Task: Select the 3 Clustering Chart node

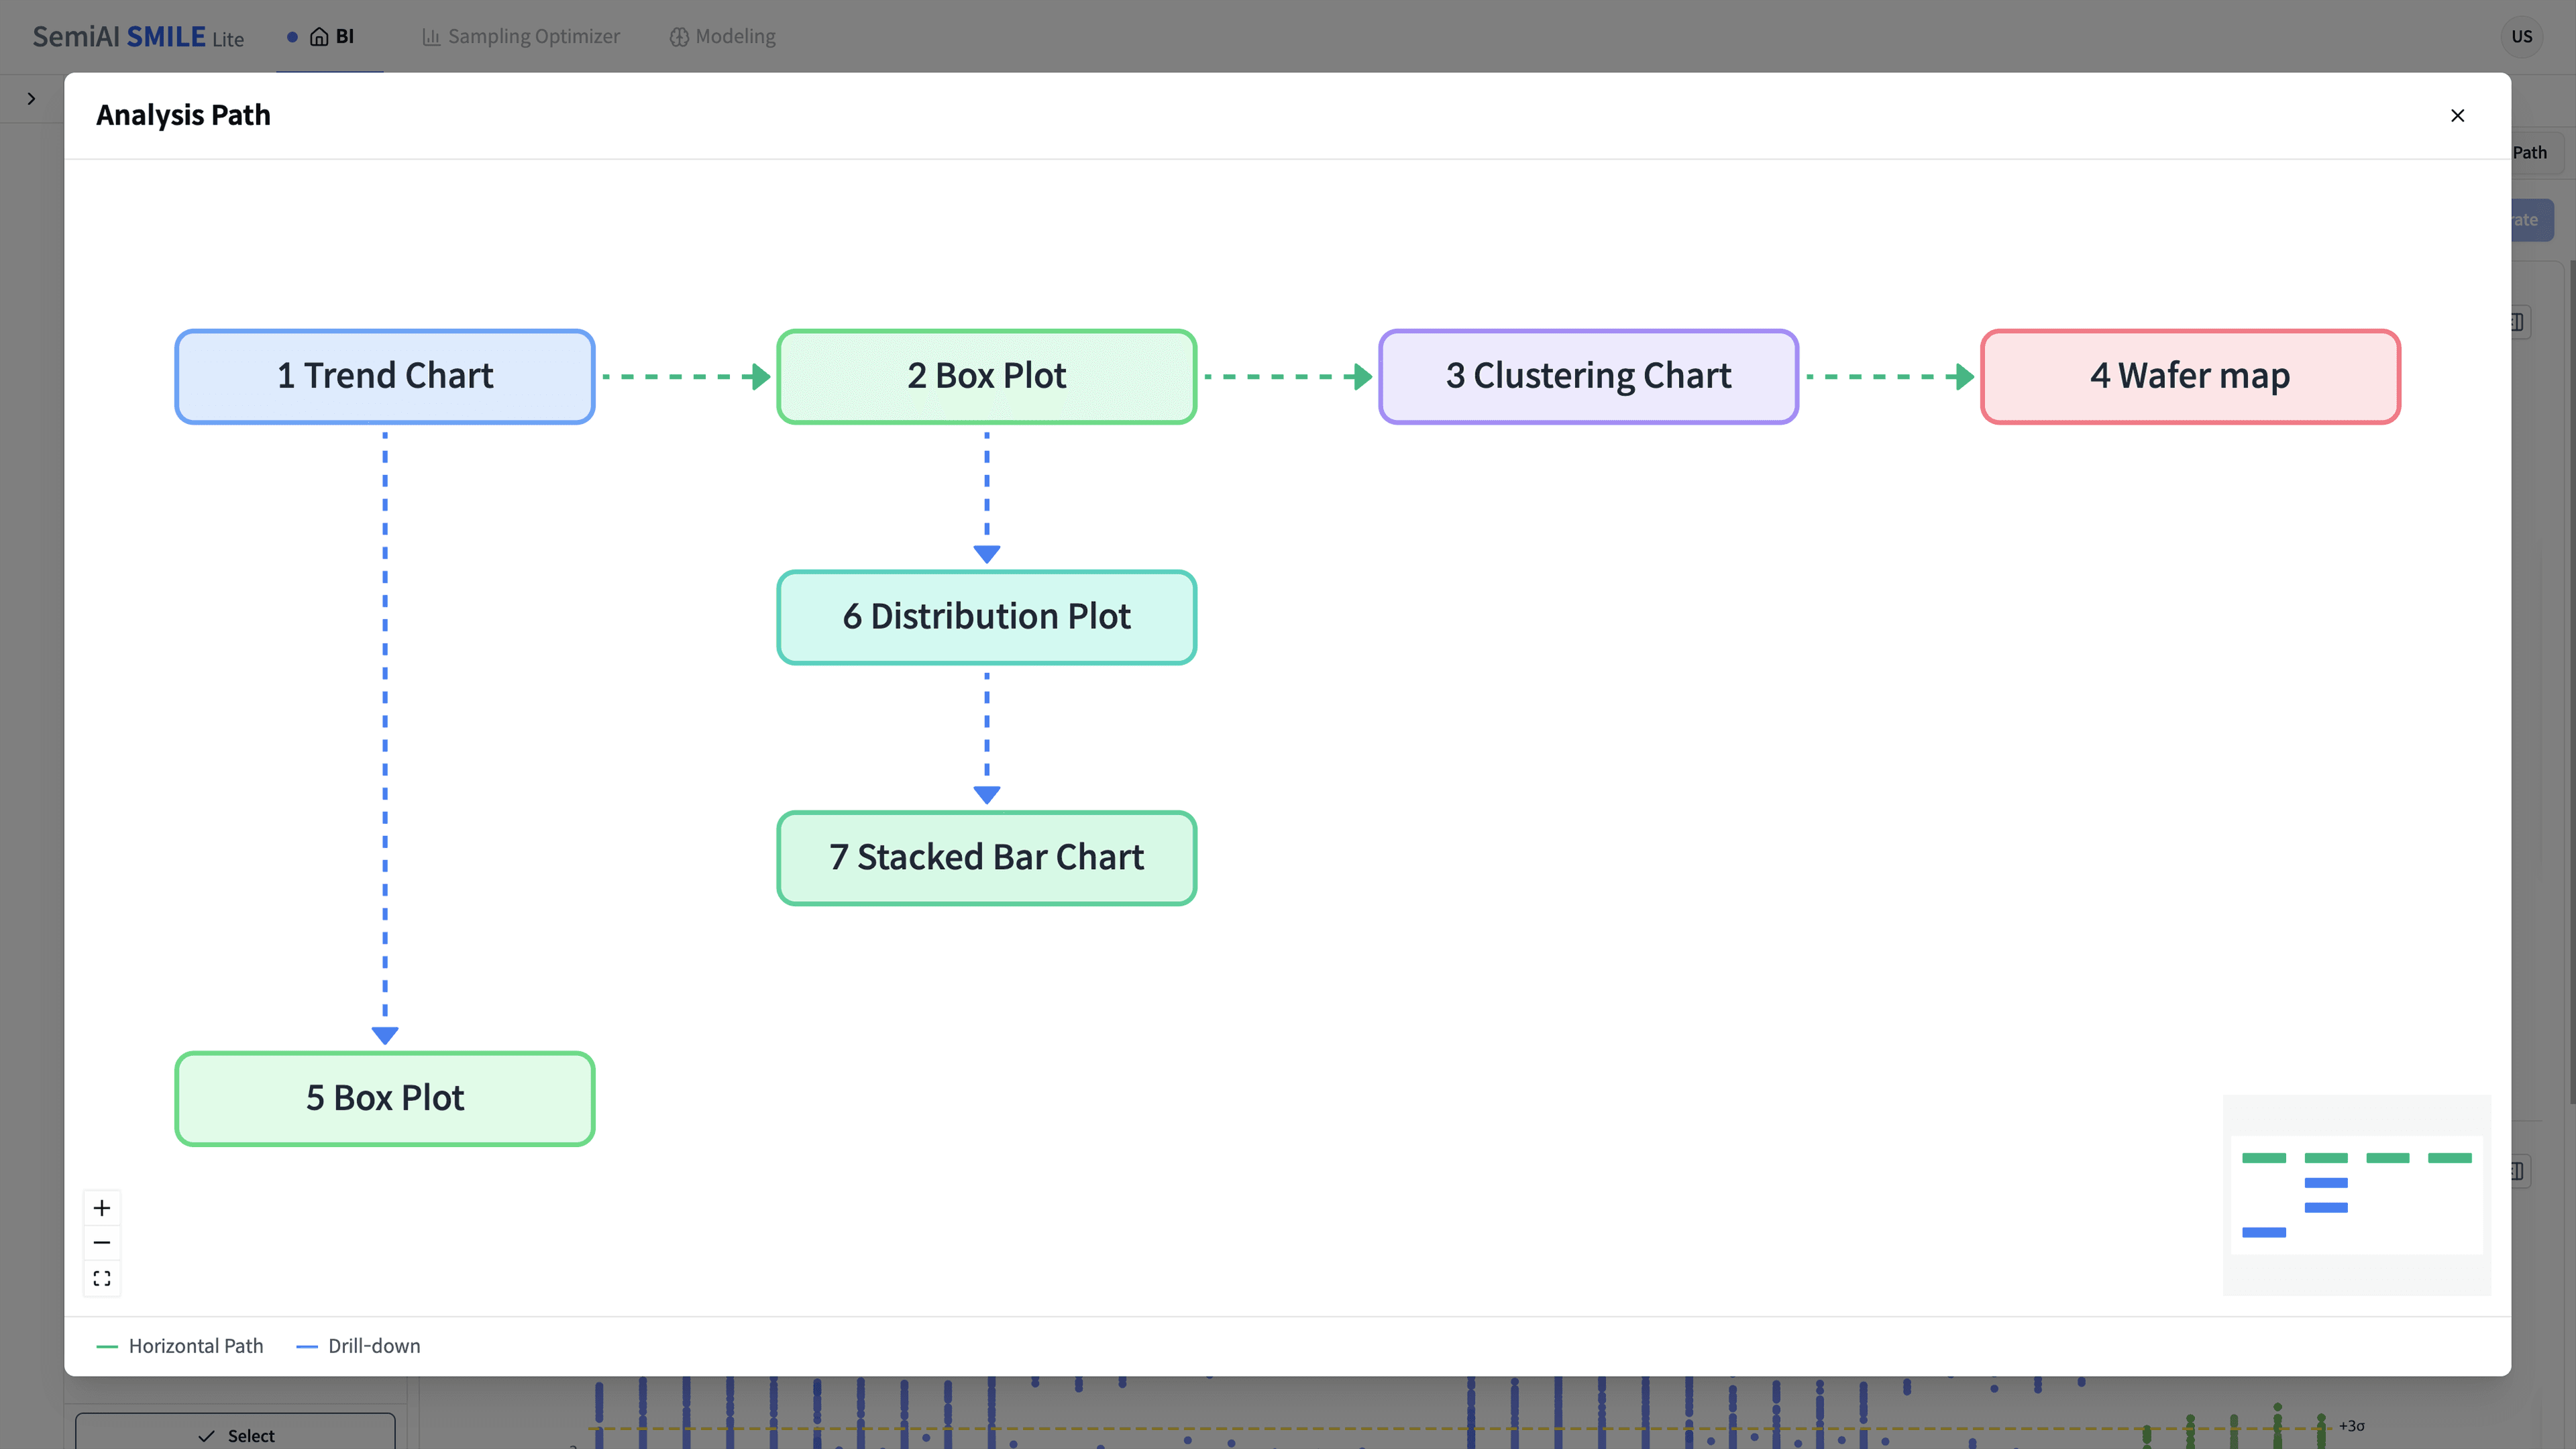Action: point(1588,376)
